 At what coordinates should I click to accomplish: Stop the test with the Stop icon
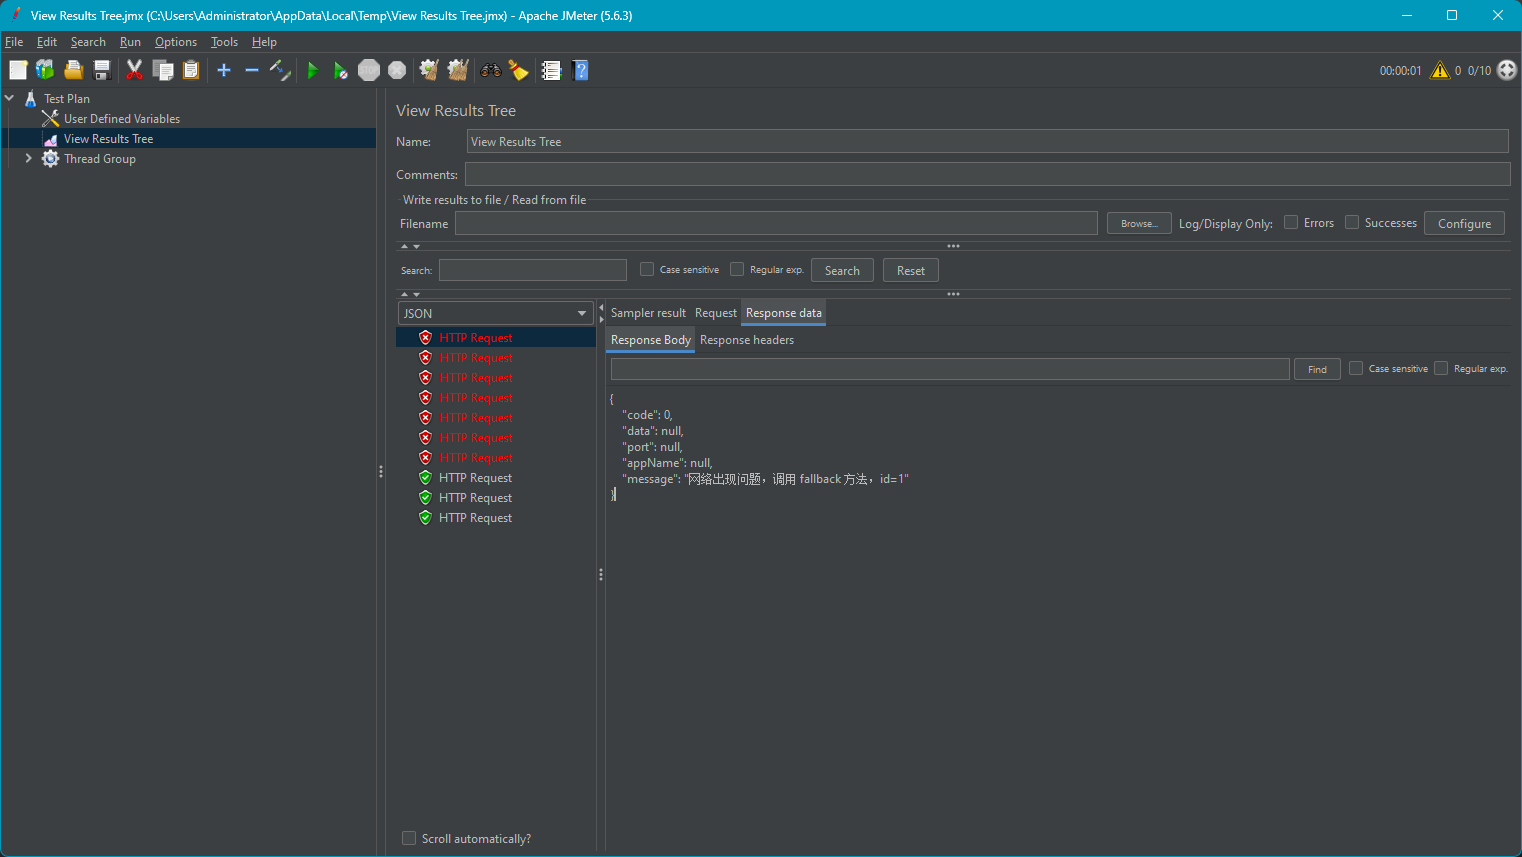click(369, 70)
